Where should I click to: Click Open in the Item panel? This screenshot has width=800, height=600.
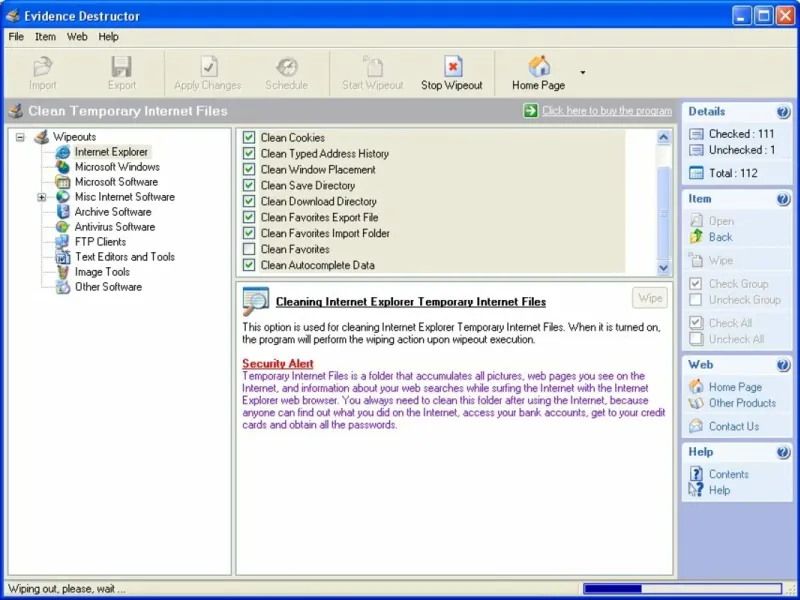pos(721,221)
